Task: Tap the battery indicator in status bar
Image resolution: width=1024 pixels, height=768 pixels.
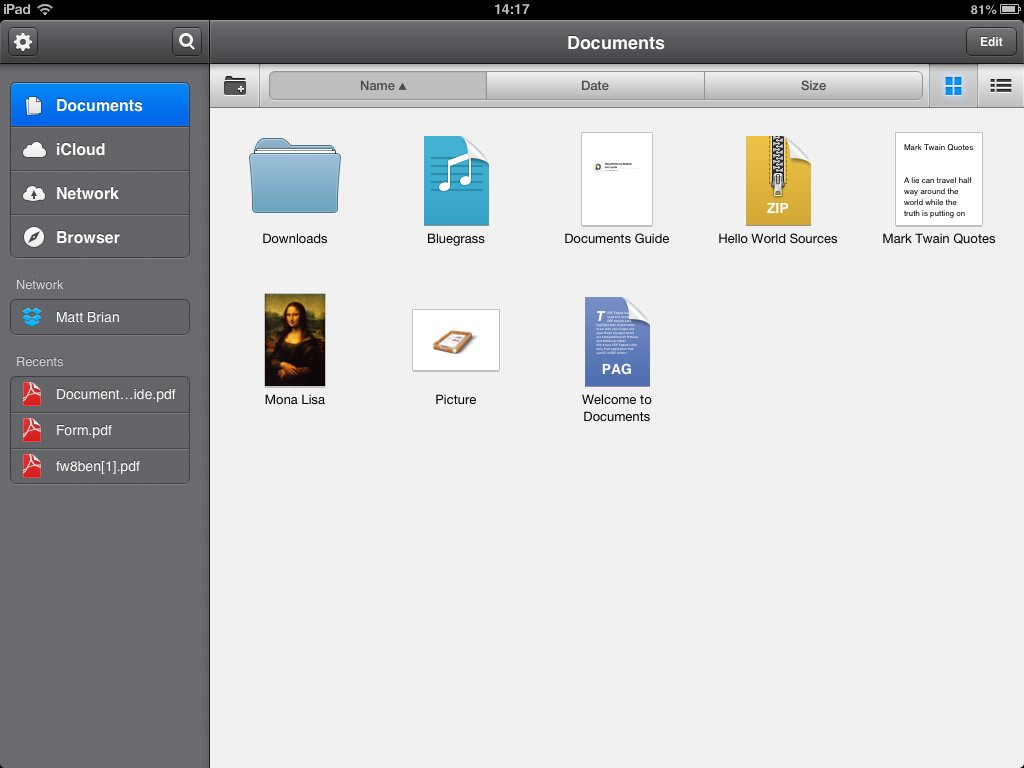Action: click(1010, 9)
